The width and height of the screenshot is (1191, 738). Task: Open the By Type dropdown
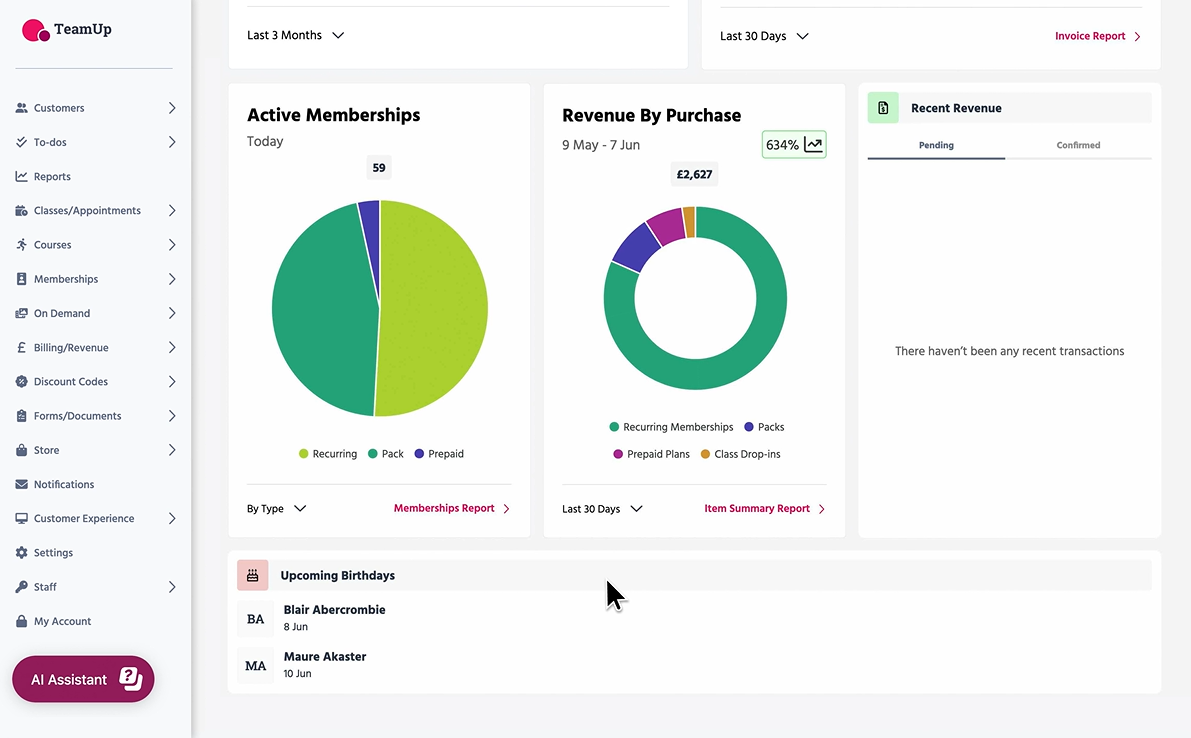pyautogui.click(x=276, y=509)
